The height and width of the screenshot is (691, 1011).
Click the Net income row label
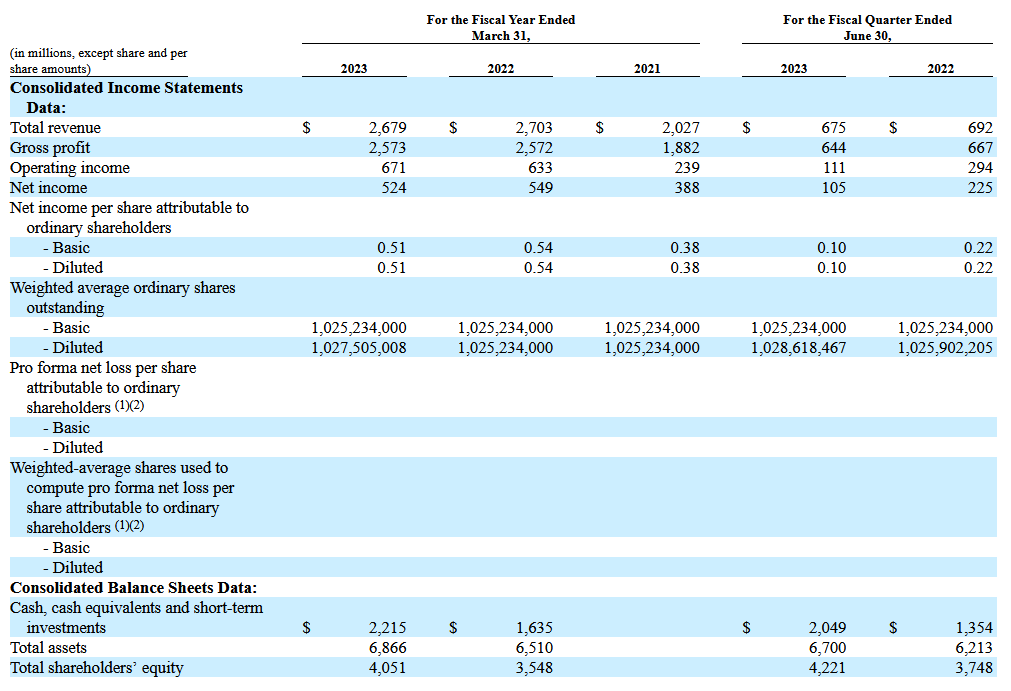click(48, 188)
